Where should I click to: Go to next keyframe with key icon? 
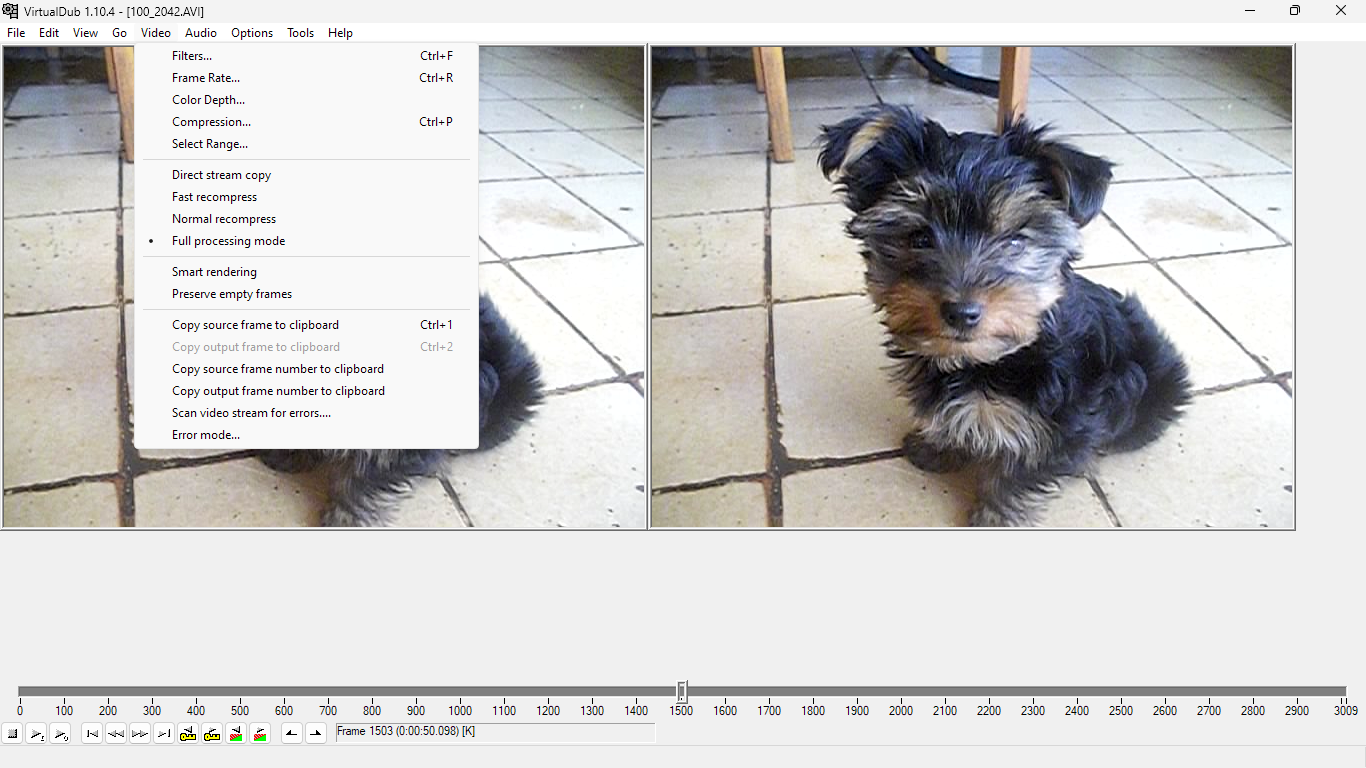coord(212,734)
